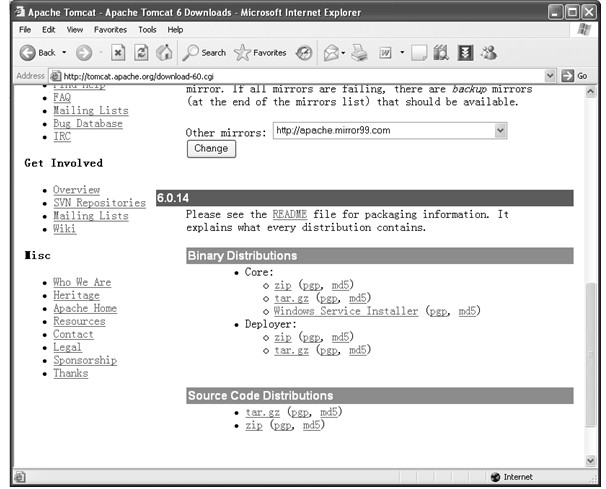Screen dimensions: 606x489
Task: Click the vertical scrollbar thumb
Action: tap(590, 354)
